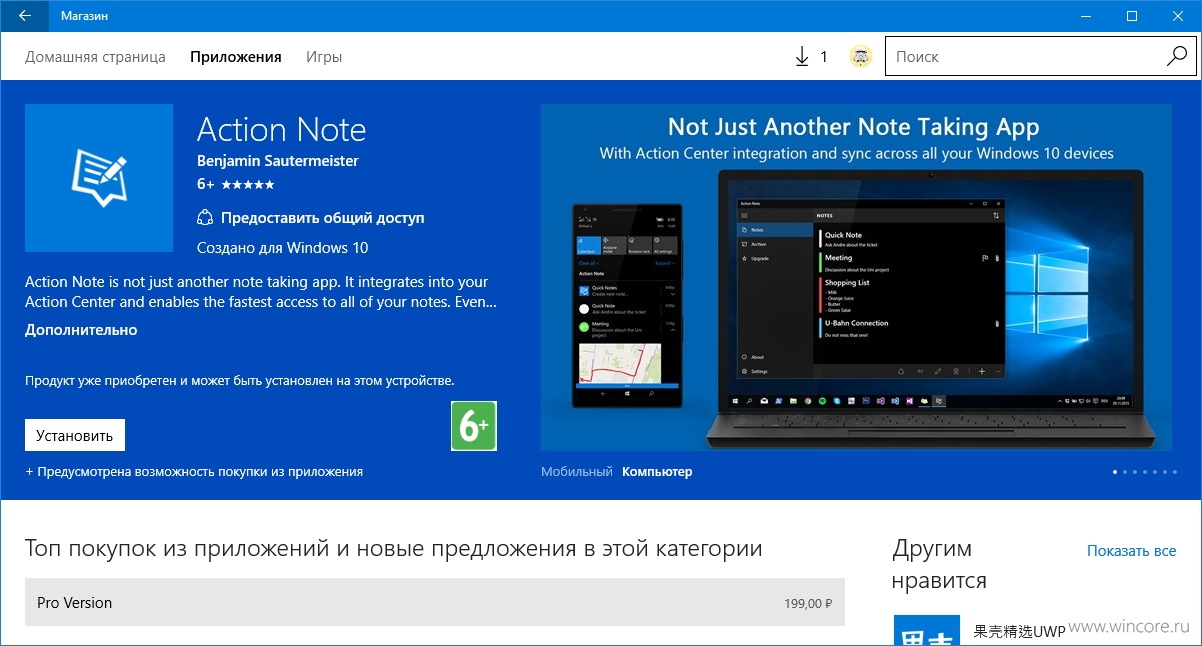1202x646 pixels.
Task: Close the Магазин window
Action: [1178, 16]
